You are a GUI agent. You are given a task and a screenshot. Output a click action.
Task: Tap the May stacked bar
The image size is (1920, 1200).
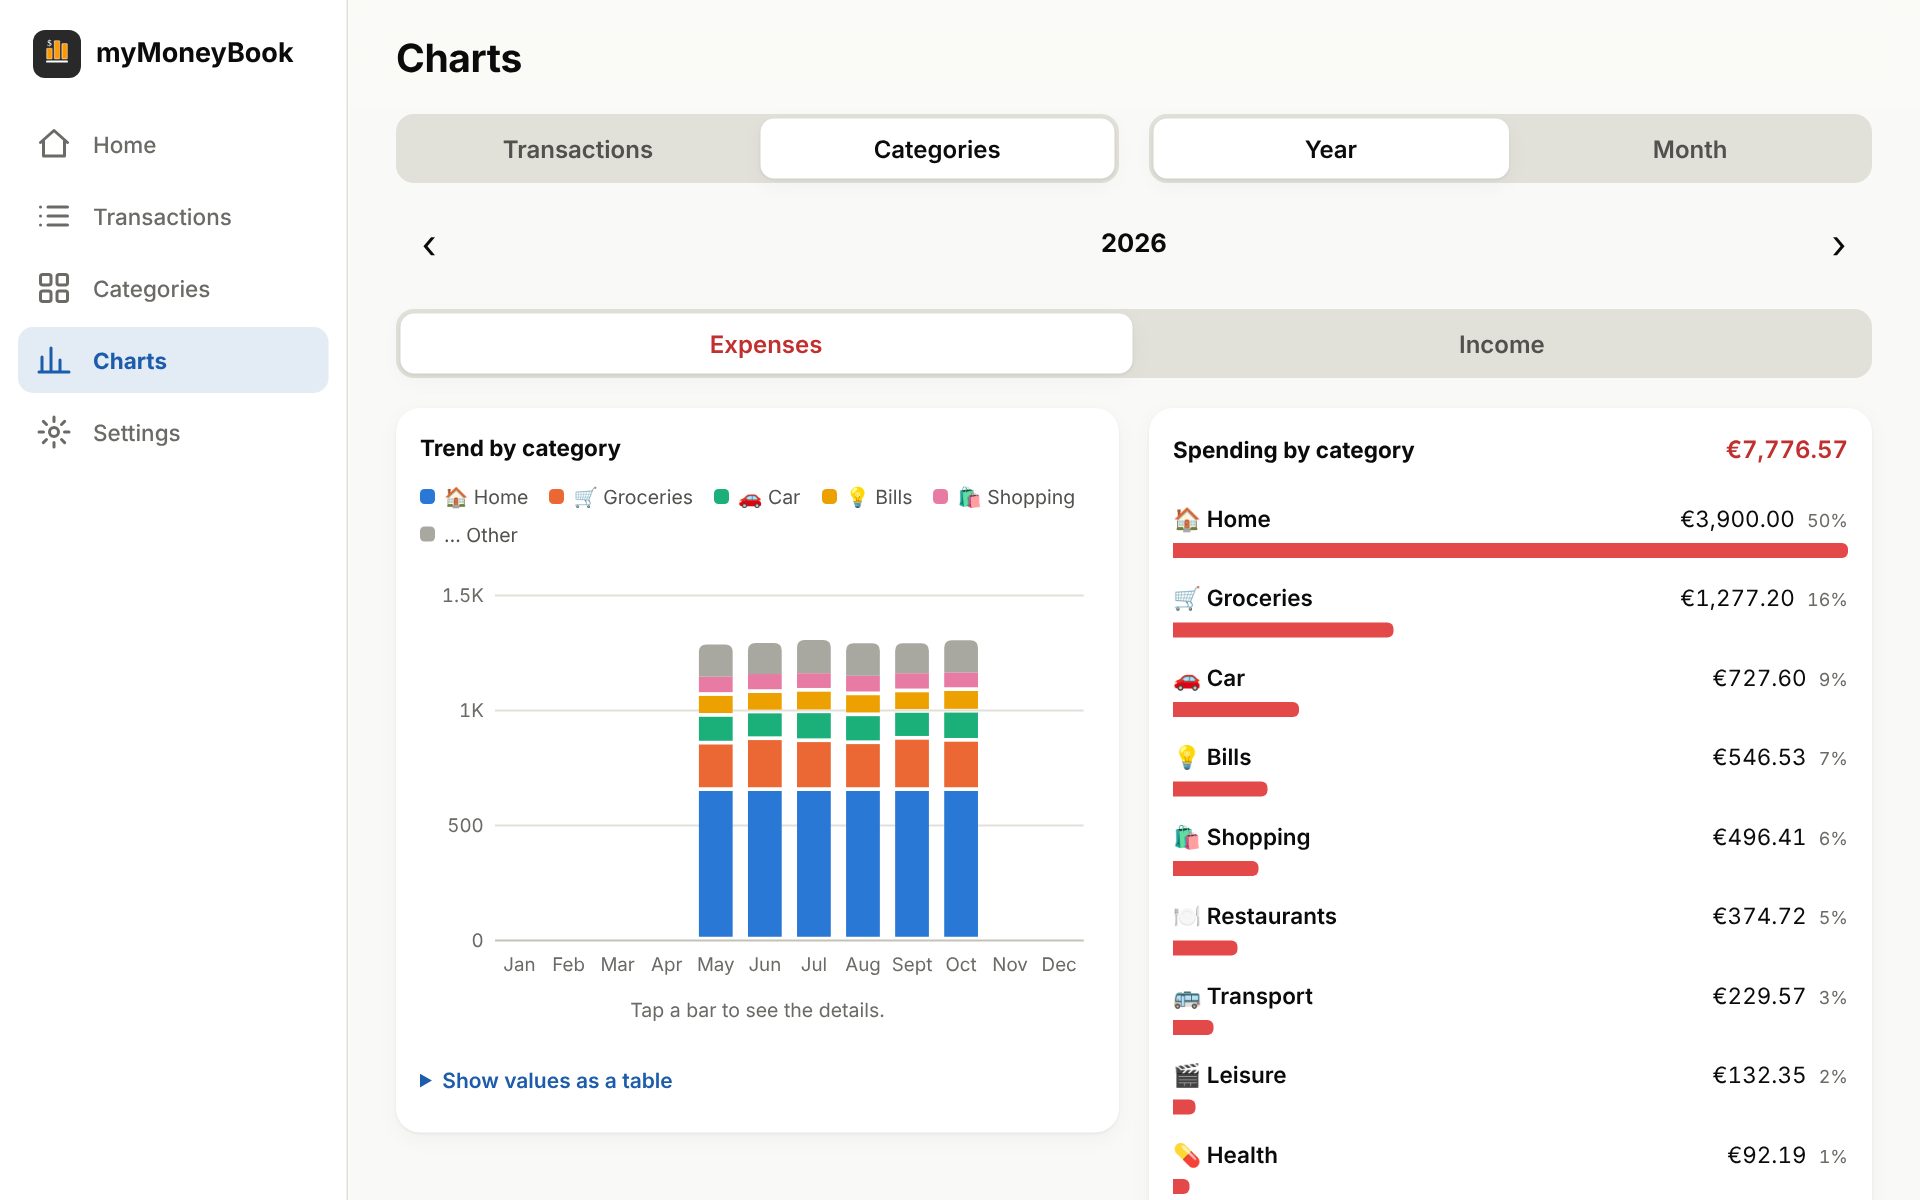click(x=715, y=790)
